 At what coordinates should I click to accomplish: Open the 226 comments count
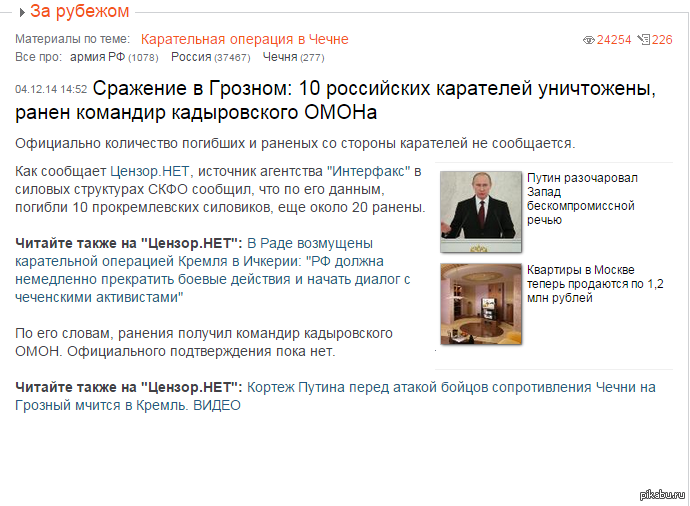pos(662,40)
